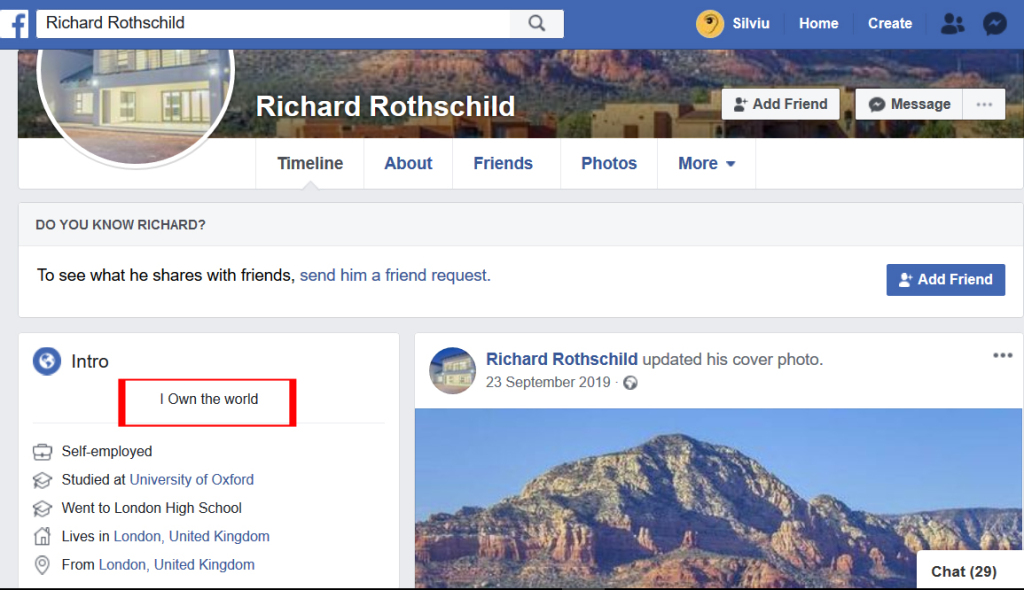Open the Photos tab
Image resolution: width=1024 pixels, height=590 pixels.
click(609, 163)
